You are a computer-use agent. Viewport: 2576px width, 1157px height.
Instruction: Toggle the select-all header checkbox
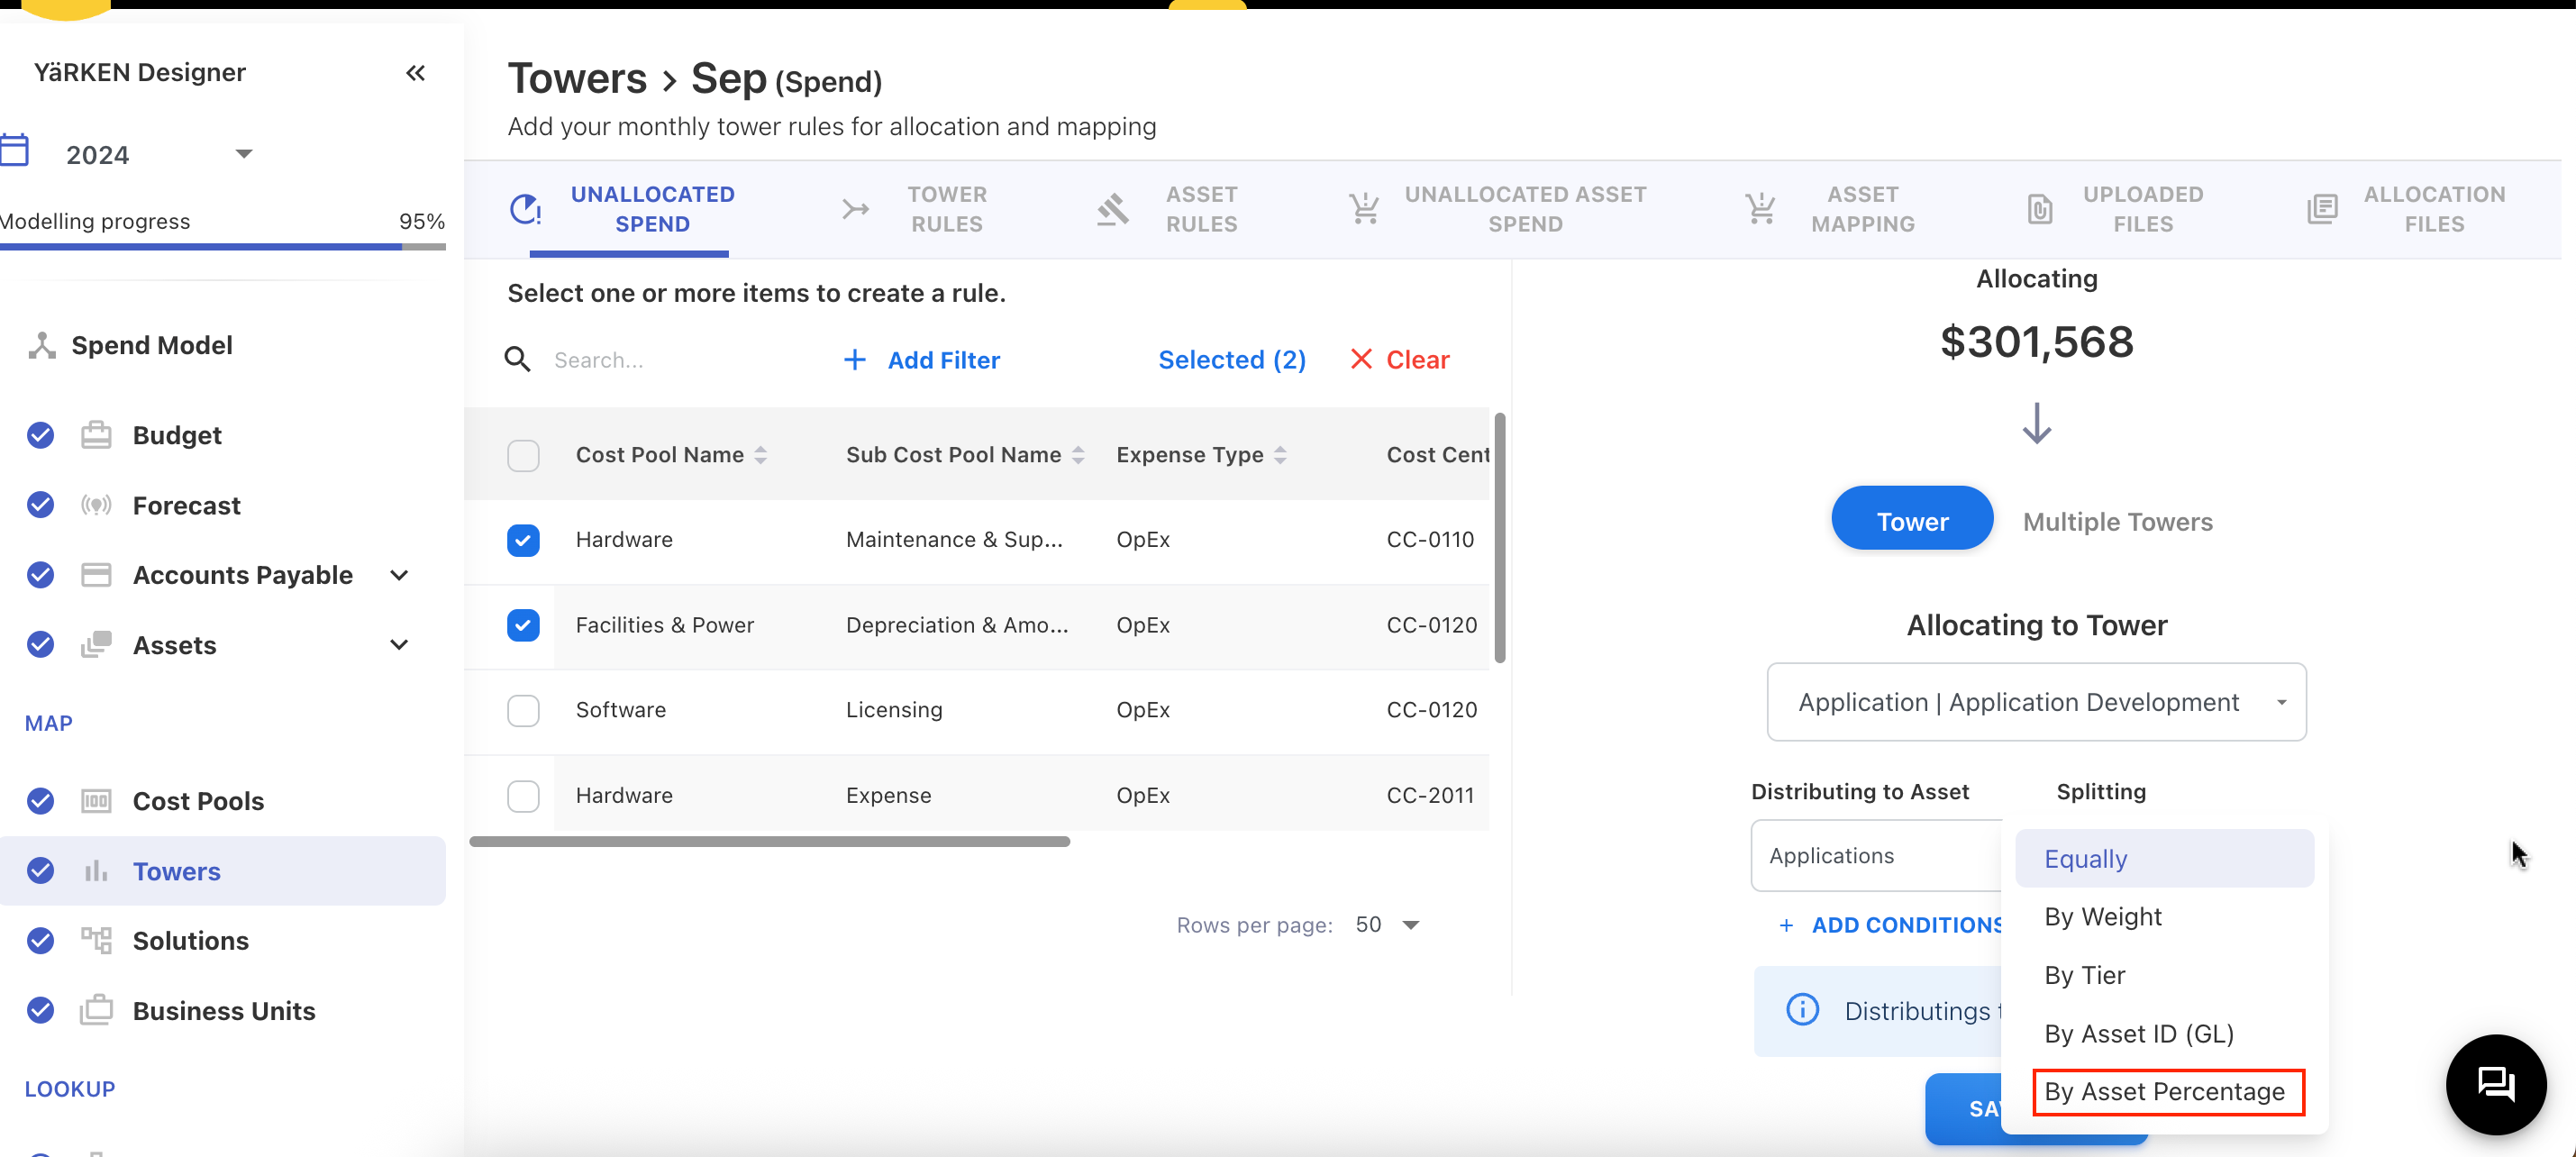pos(523,455)
